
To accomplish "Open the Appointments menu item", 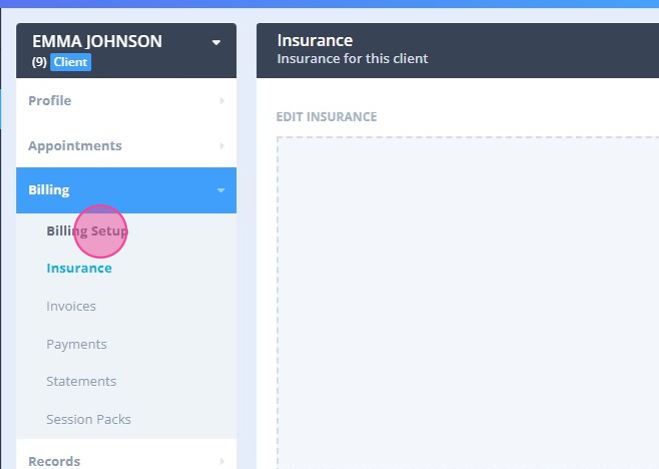I will 75,146.
